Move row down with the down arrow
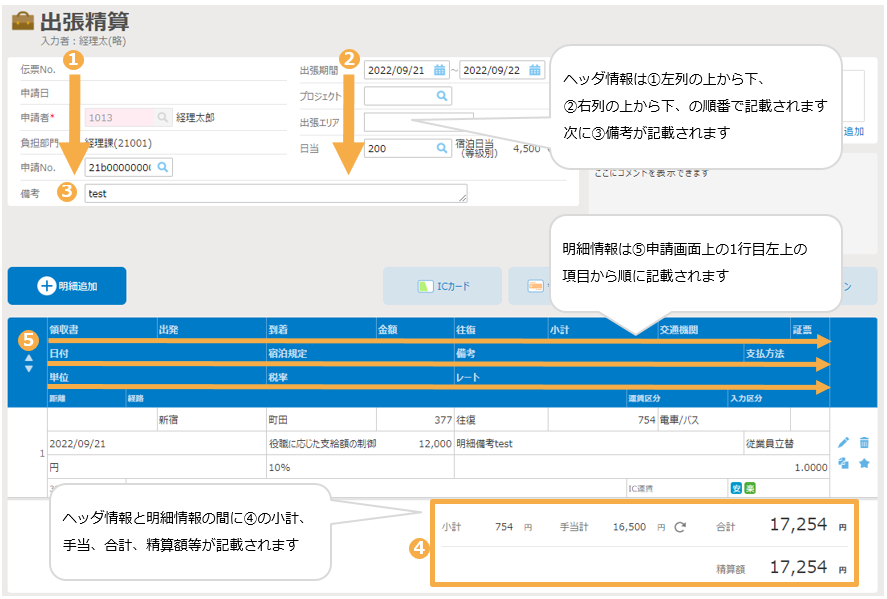Viewport: 887px width, 599px height. [27, 369]
